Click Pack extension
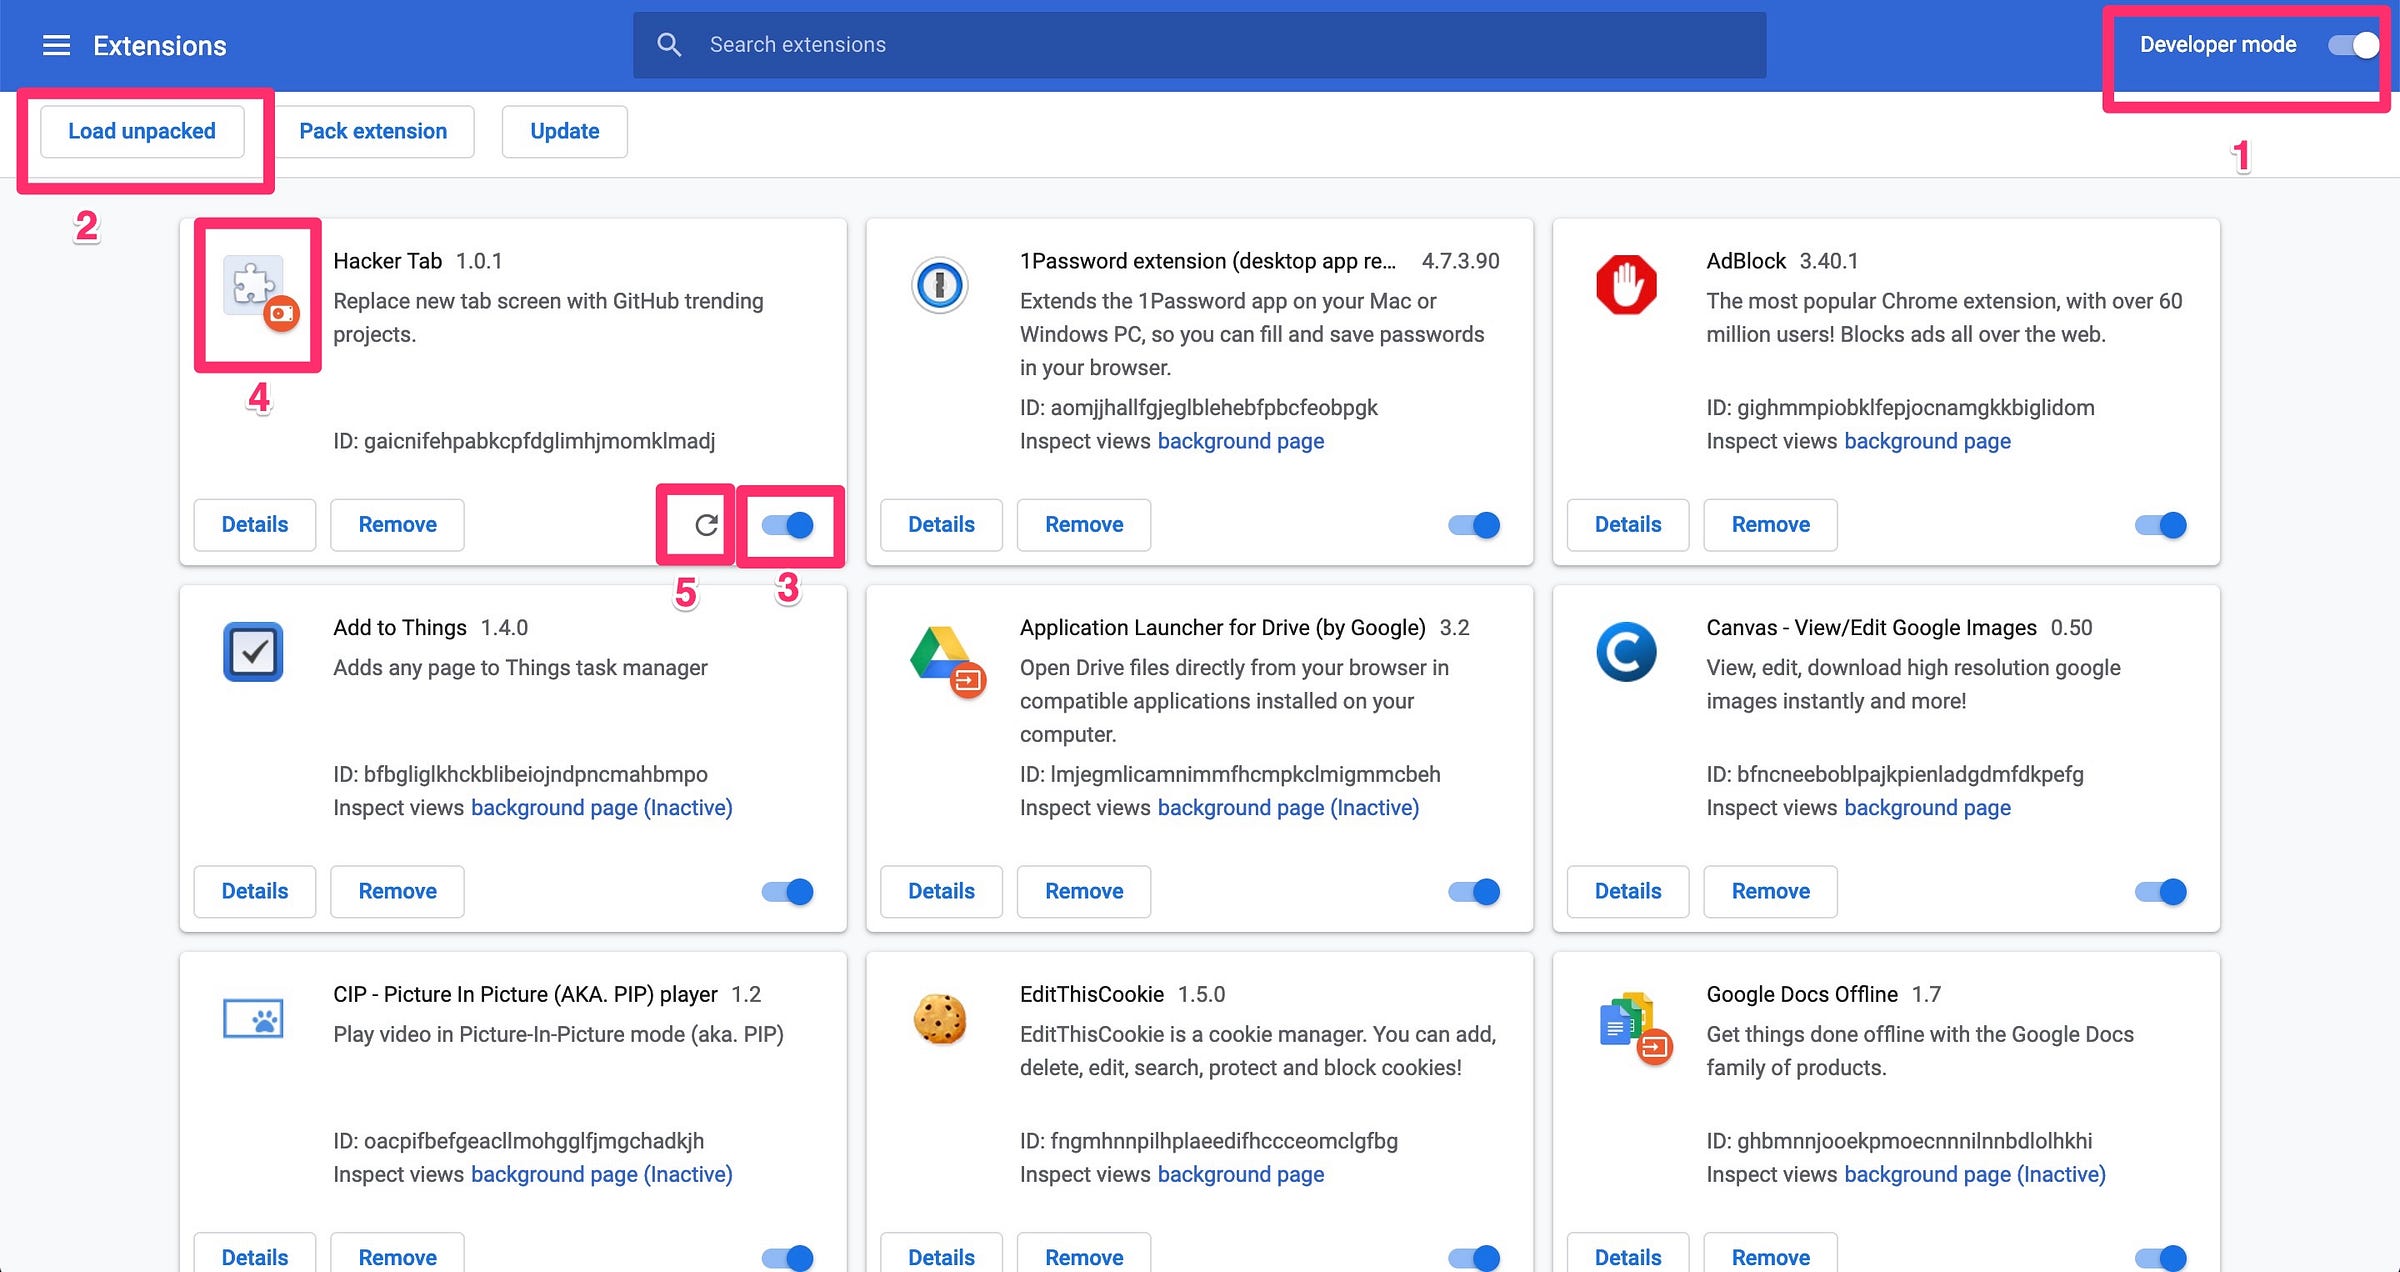Viewport: 2400px width, 1272px height. click(373, 132)
